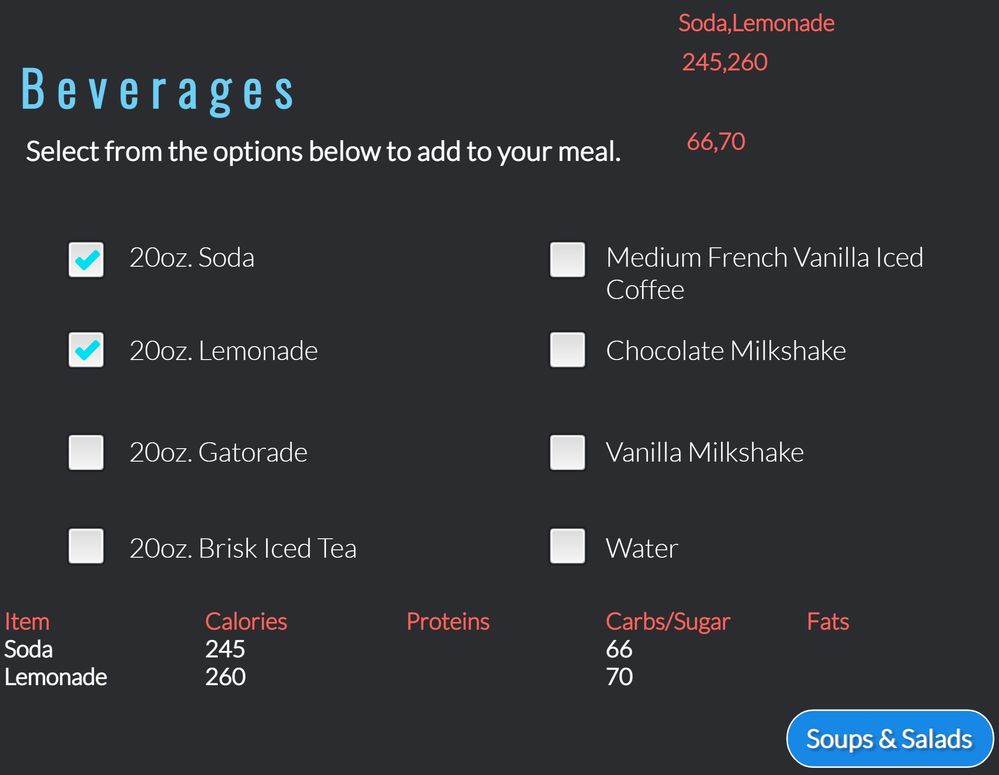Click the Carbs/Sugar column header
The image size is (999, 775).
668,621
